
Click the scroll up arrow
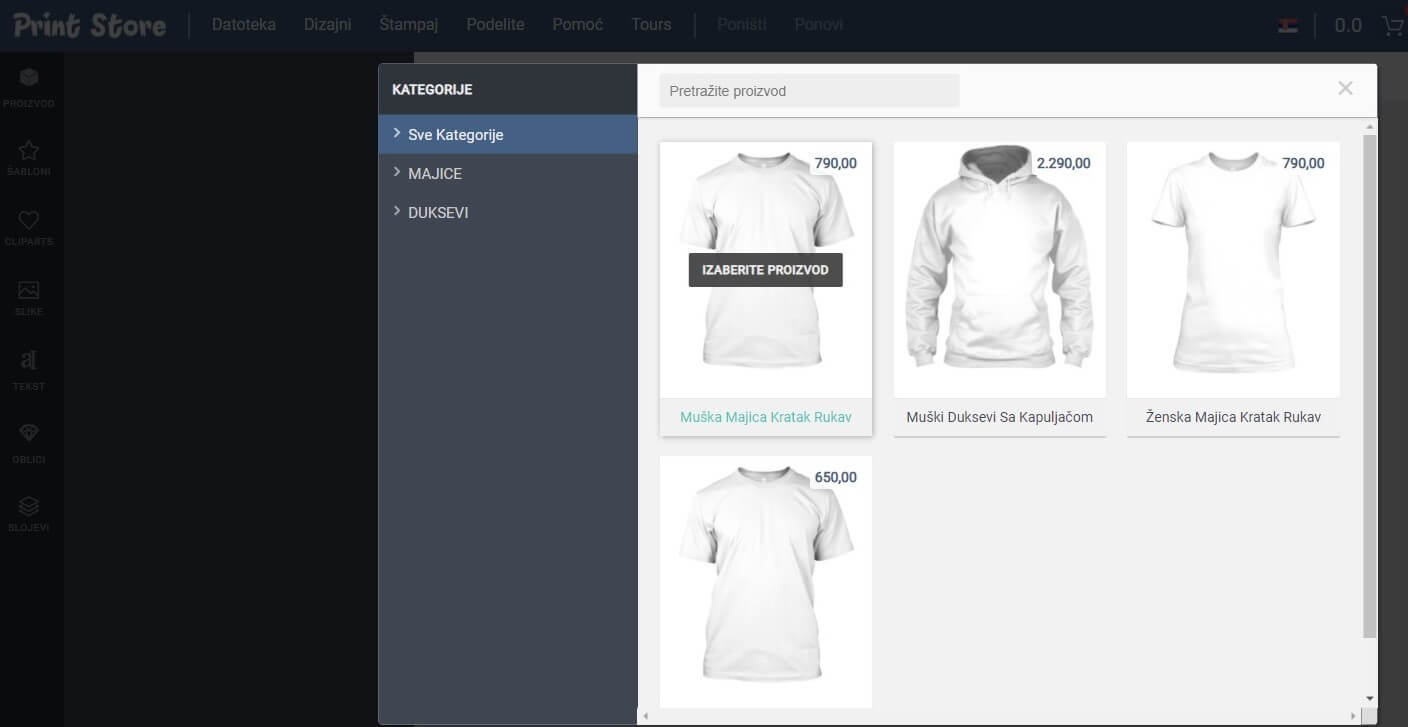click(1370, 126)
